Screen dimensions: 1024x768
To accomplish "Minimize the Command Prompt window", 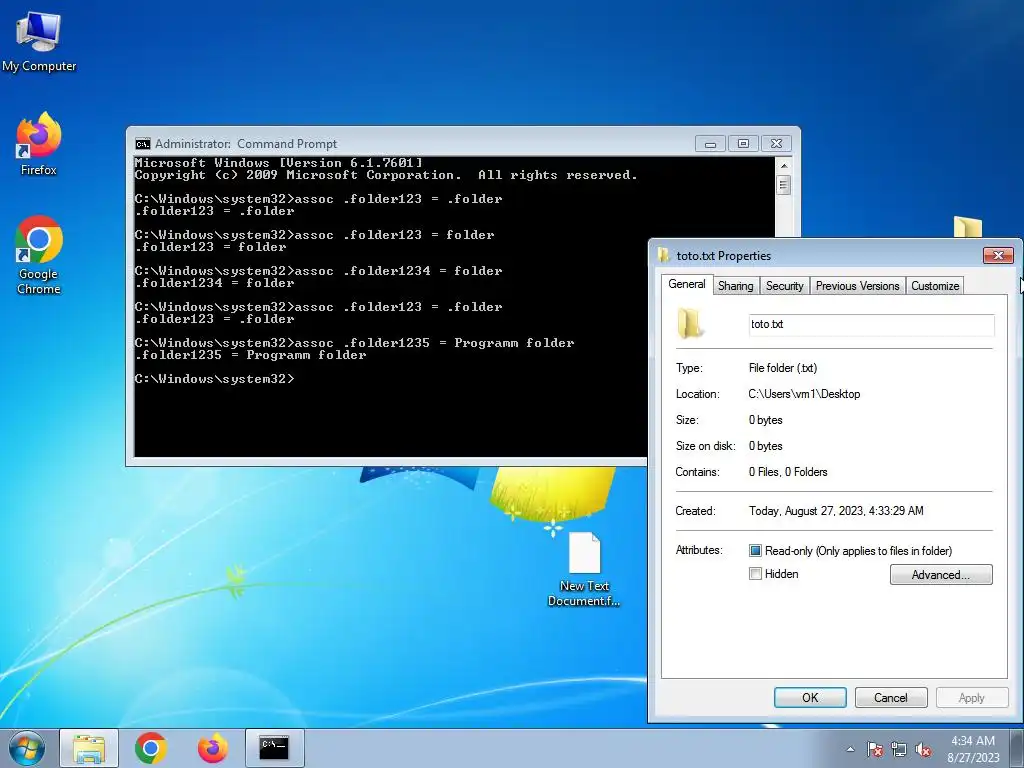I will coord(711,144).
